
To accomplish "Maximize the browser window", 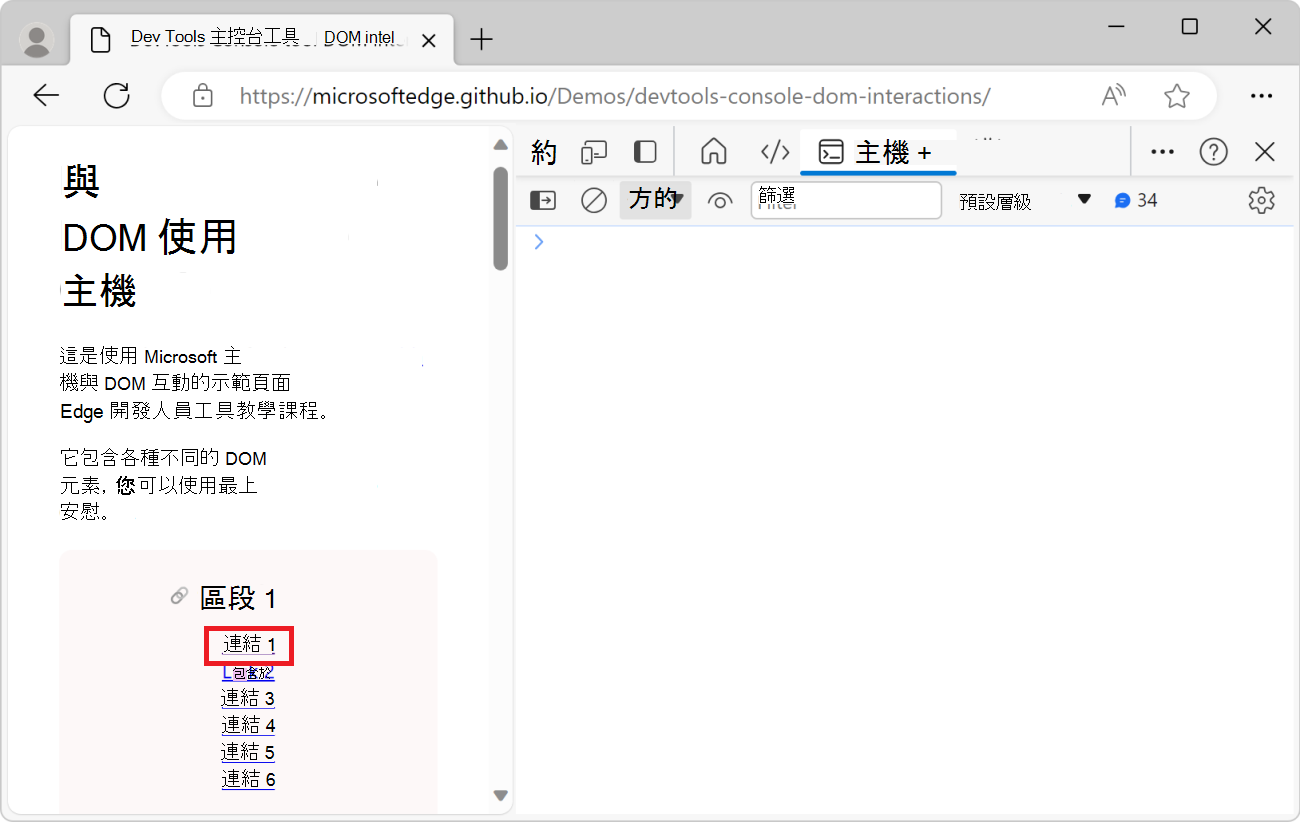I will coord(1189,27).
